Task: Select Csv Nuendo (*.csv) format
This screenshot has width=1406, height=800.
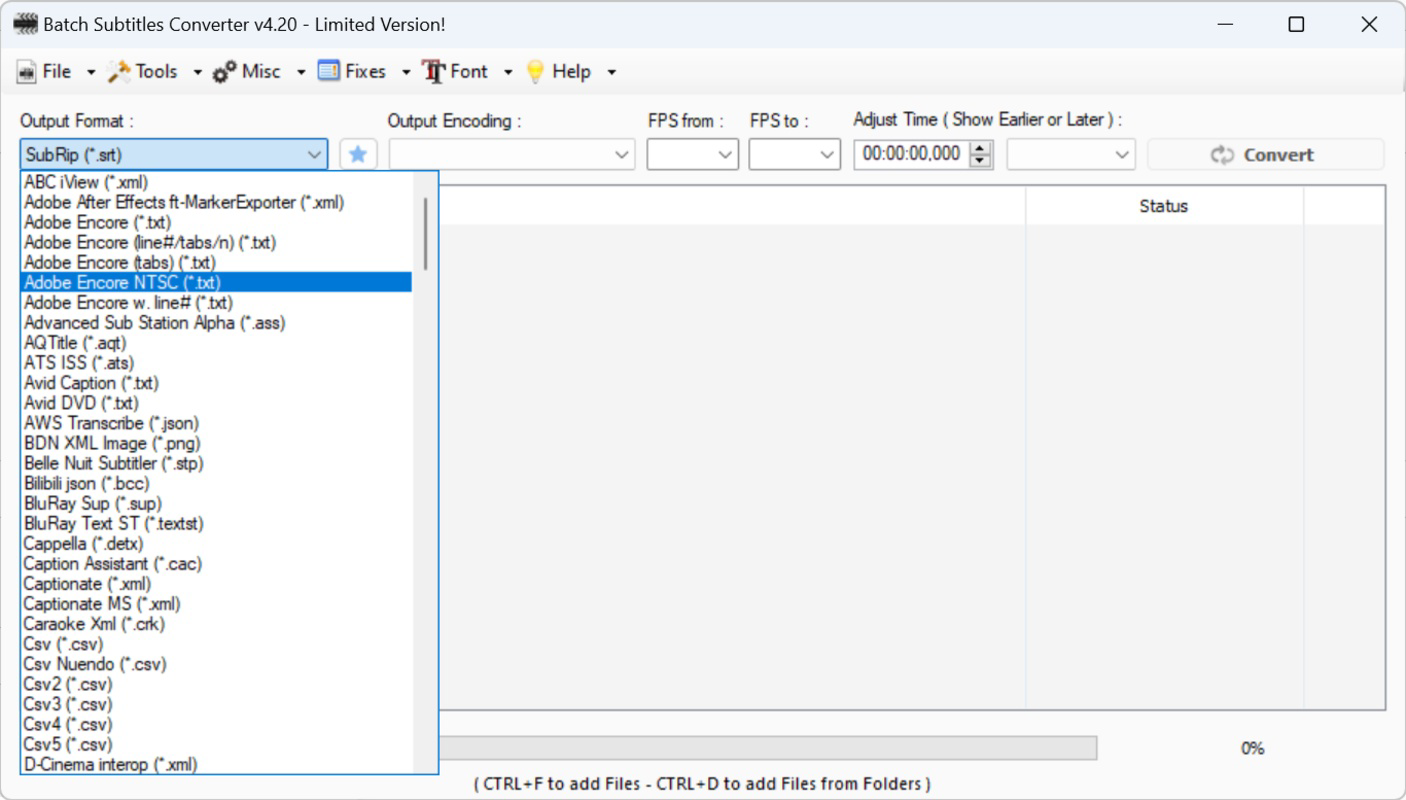Action: 216,664
